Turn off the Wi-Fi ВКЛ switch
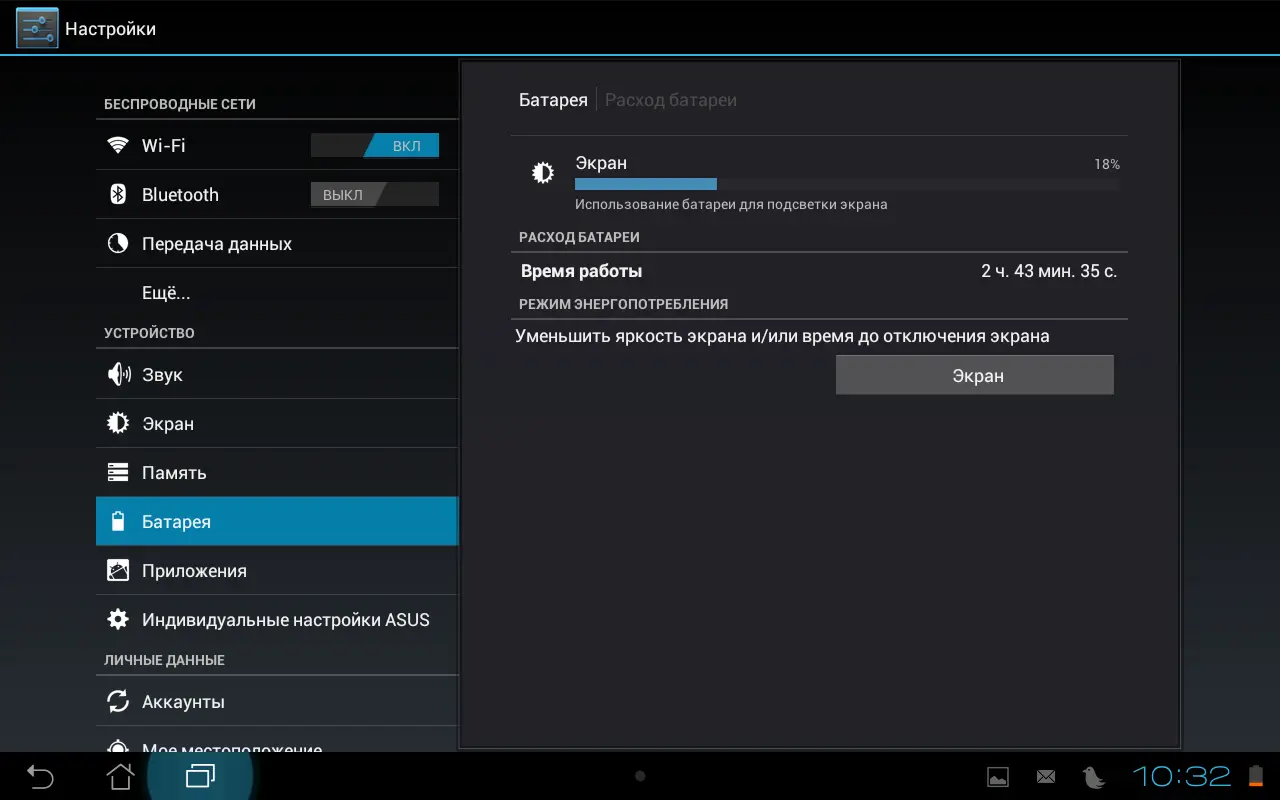The height and width of the screenshot is (800, 1280). [x=375, y=146]
